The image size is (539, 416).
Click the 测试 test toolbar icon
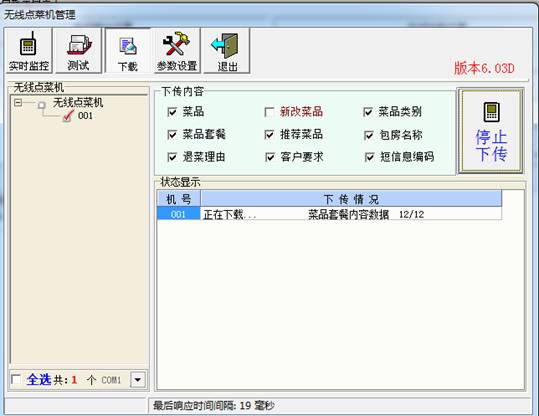79,51
